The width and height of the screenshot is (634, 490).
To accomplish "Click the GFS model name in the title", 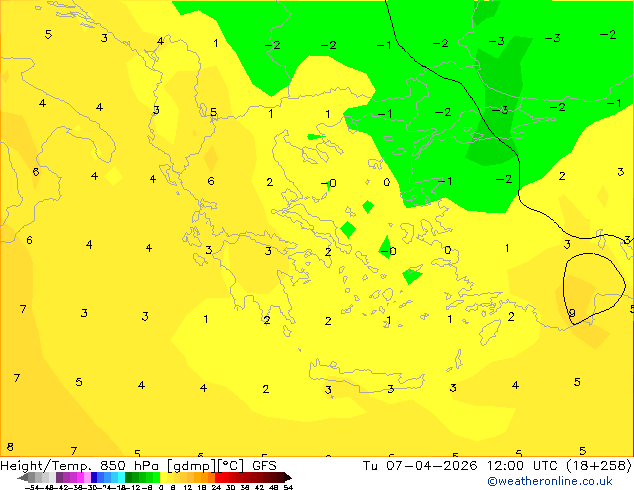I will tap(264, 466).
